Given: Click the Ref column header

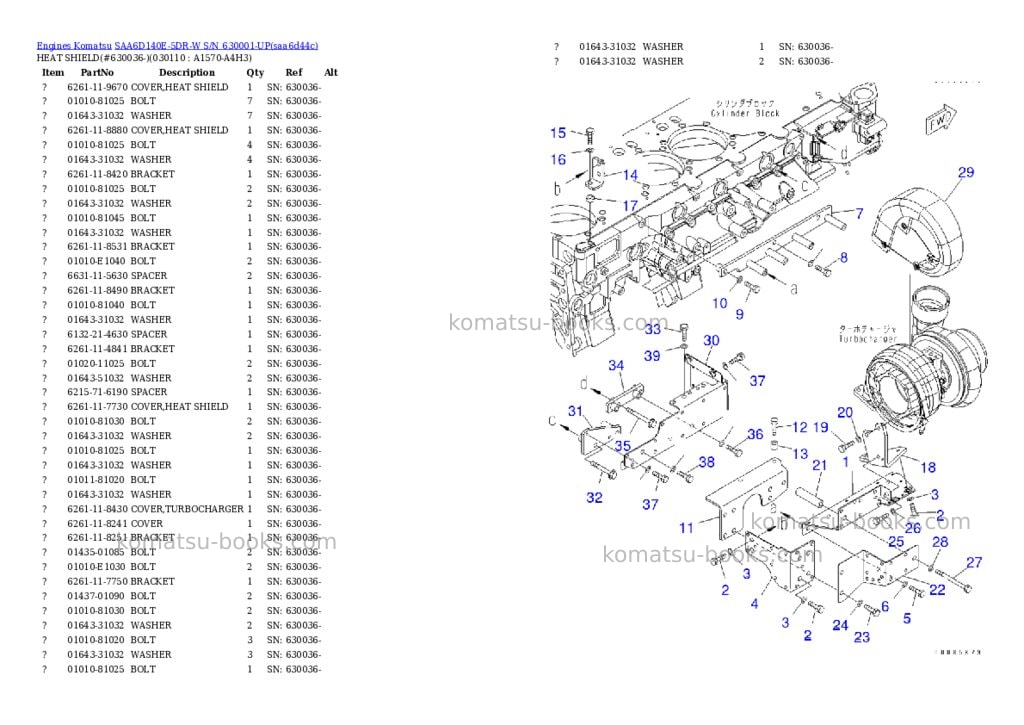Looking at the screenshot, I should [294, 72].
